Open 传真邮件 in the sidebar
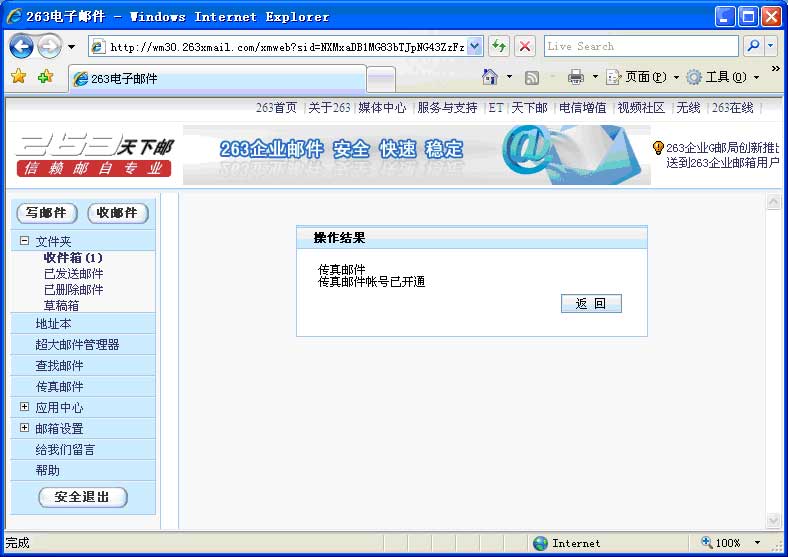 pyautogui.click(x=59, y=387)
